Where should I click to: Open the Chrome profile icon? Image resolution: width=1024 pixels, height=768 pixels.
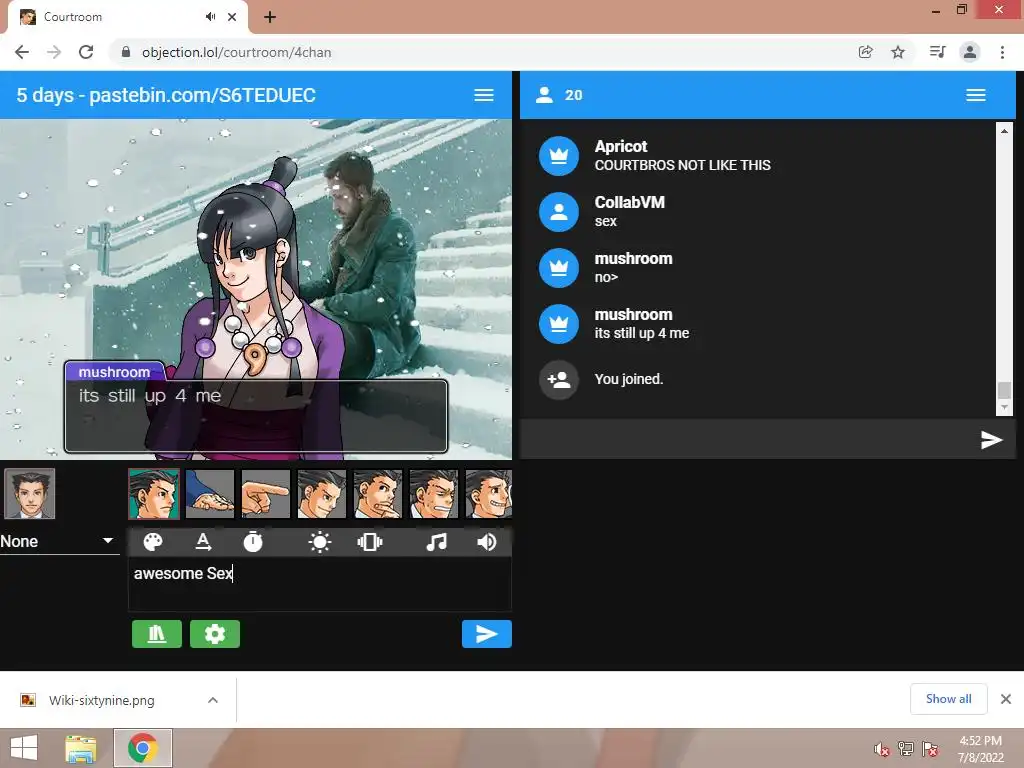point(970,52)
